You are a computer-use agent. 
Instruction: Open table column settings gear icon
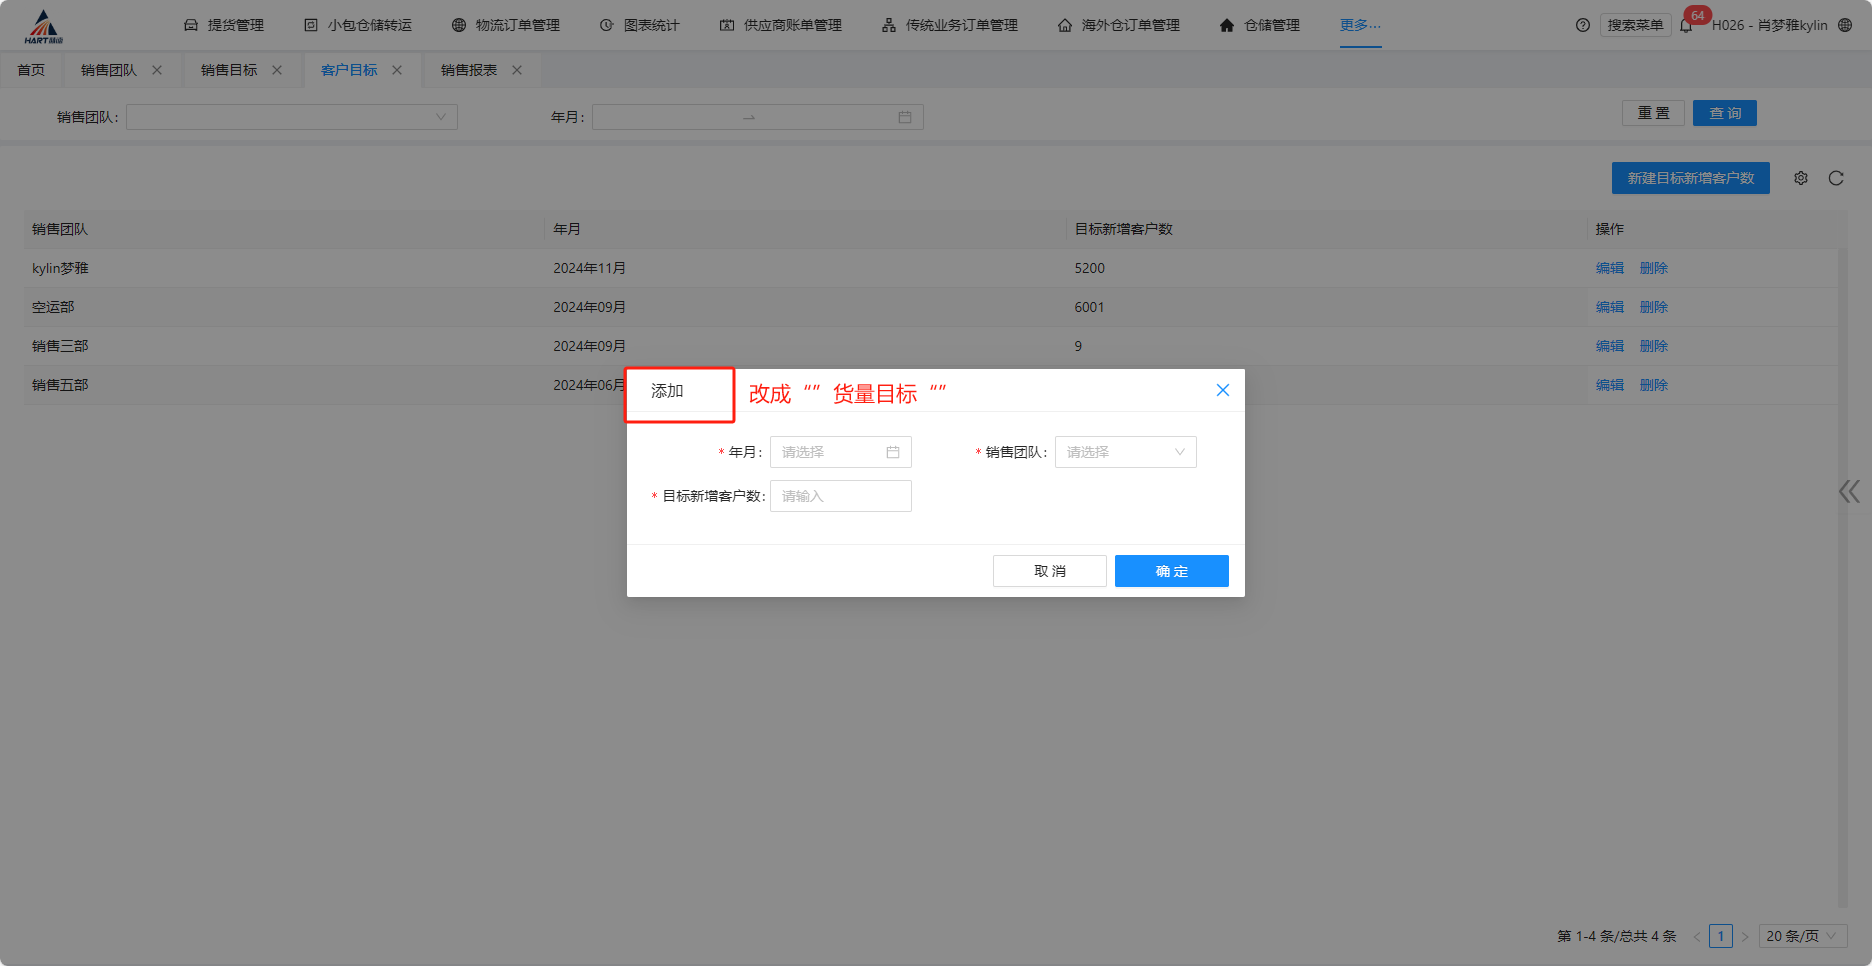point(1801,178)
